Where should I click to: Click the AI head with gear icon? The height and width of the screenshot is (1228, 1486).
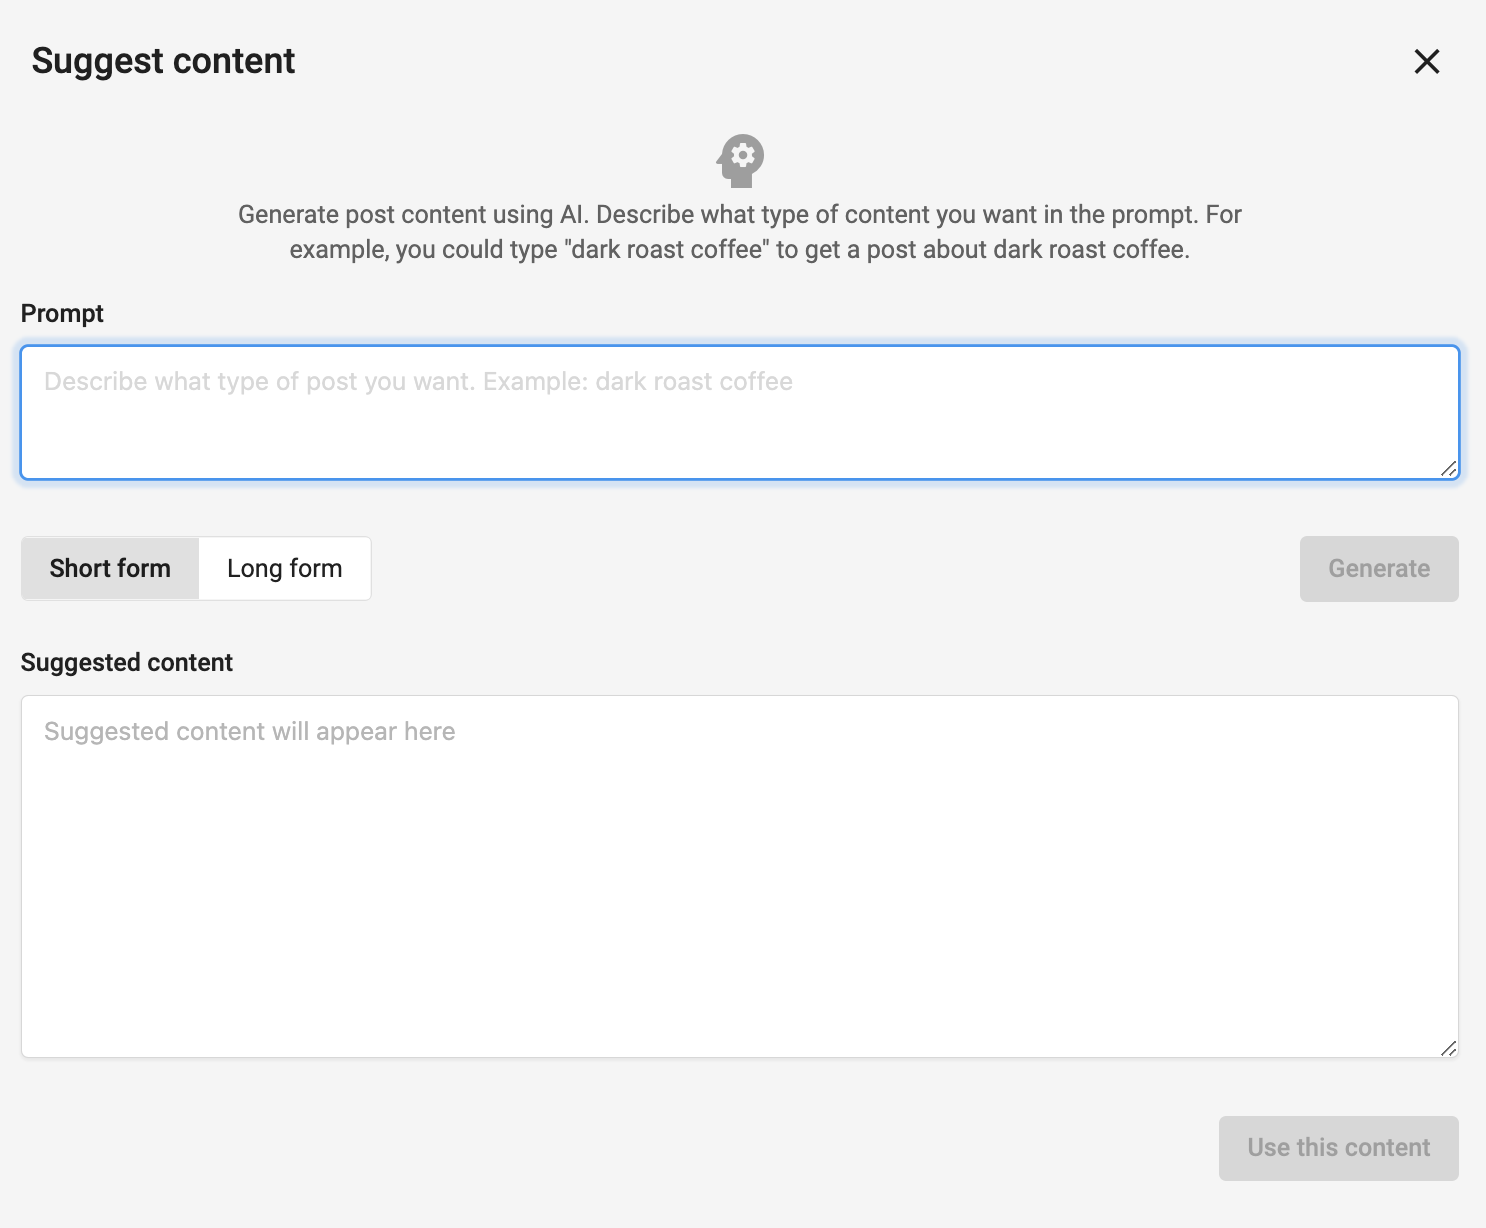[740, 161]
